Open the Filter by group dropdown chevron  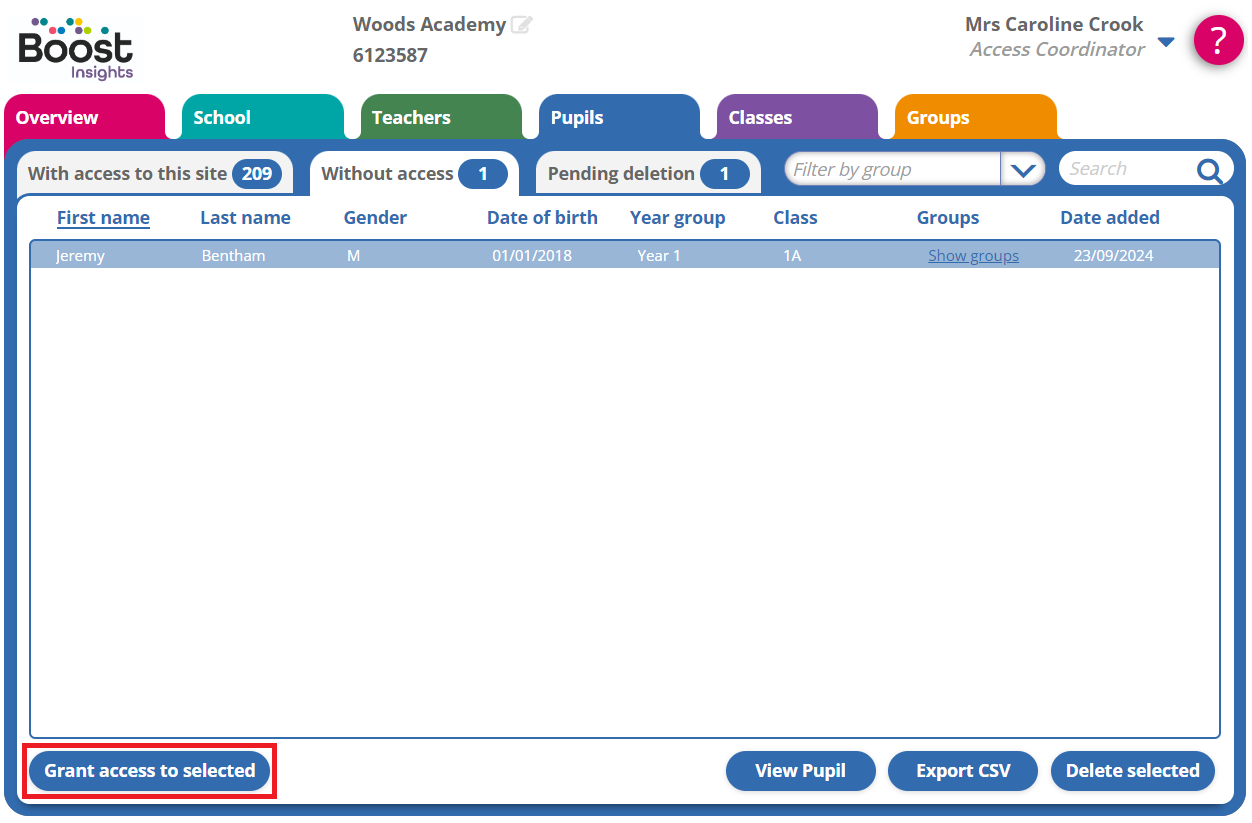pyautogui.click(x=1022, y=170)
